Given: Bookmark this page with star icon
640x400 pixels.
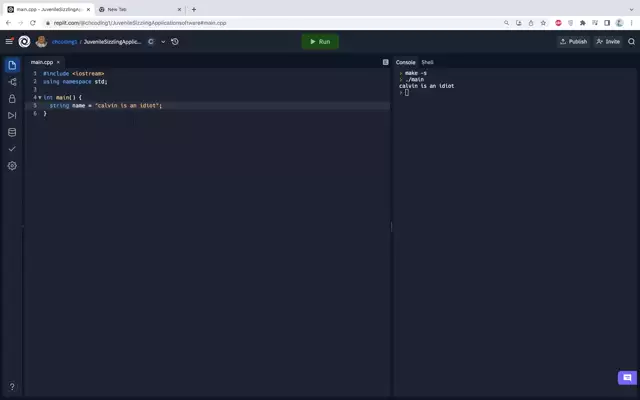Looking at the screenshot, I should 543,23.
